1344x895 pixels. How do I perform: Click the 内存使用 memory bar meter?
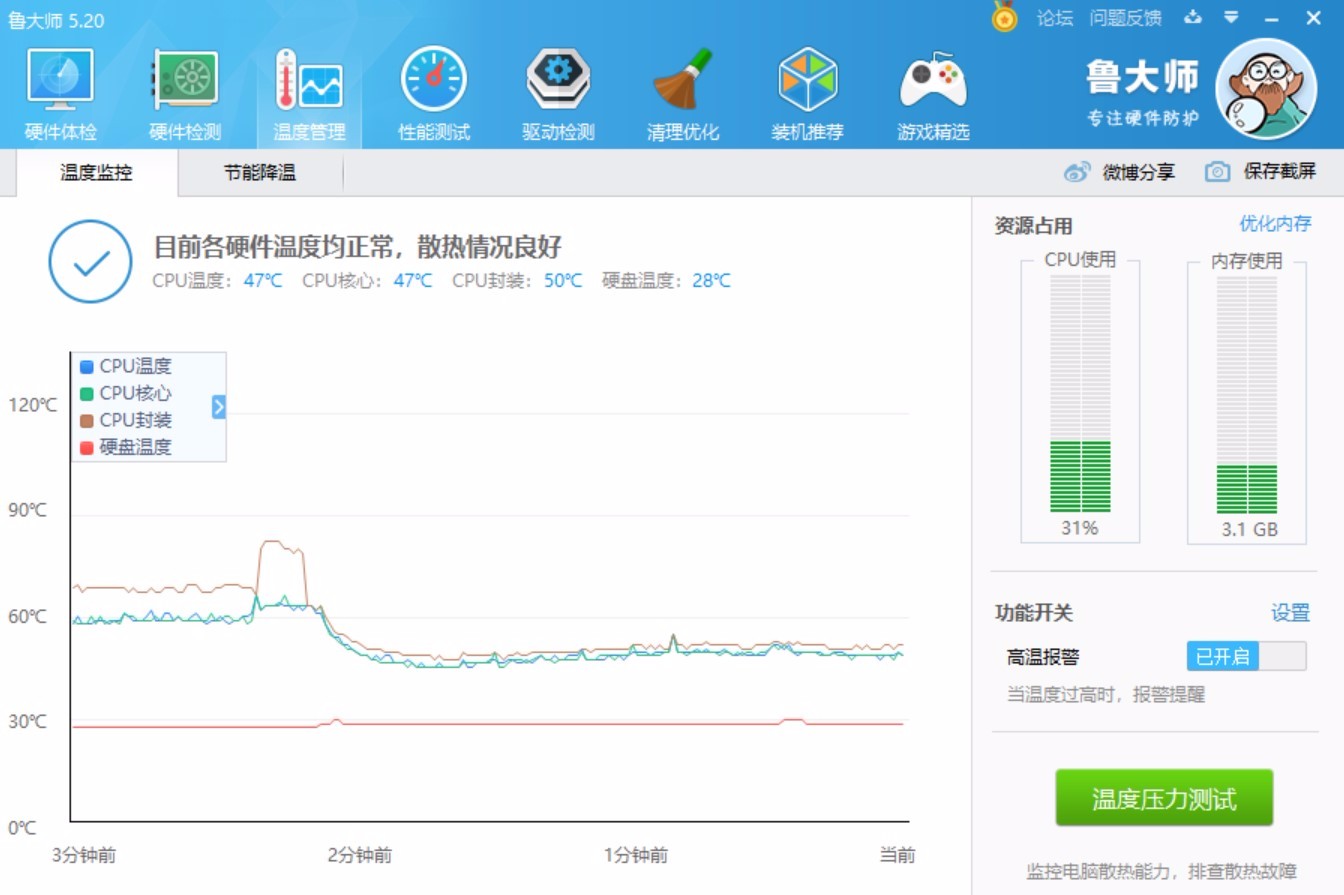pos(1246,394)
